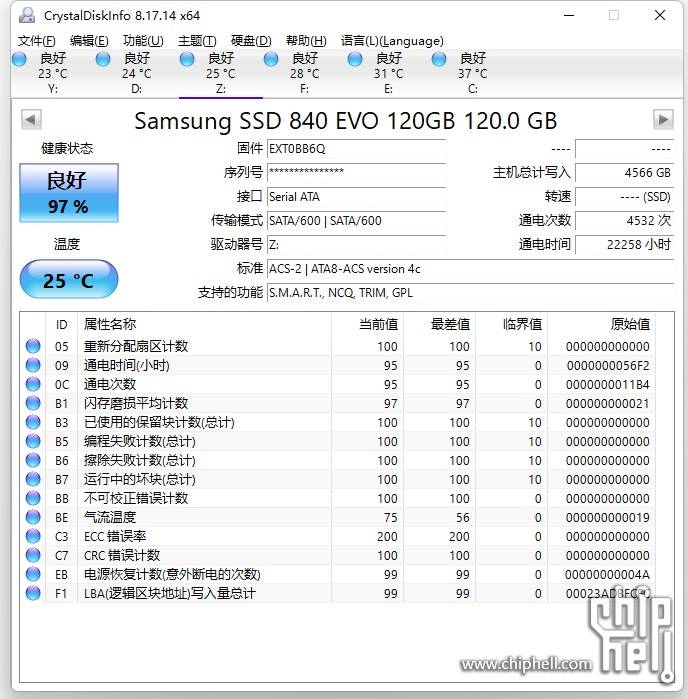The height and width of the screenshot is (699, 688).
Task: Click the CrystalDiskInfo app icon in title bar
Action: (27, 15)
